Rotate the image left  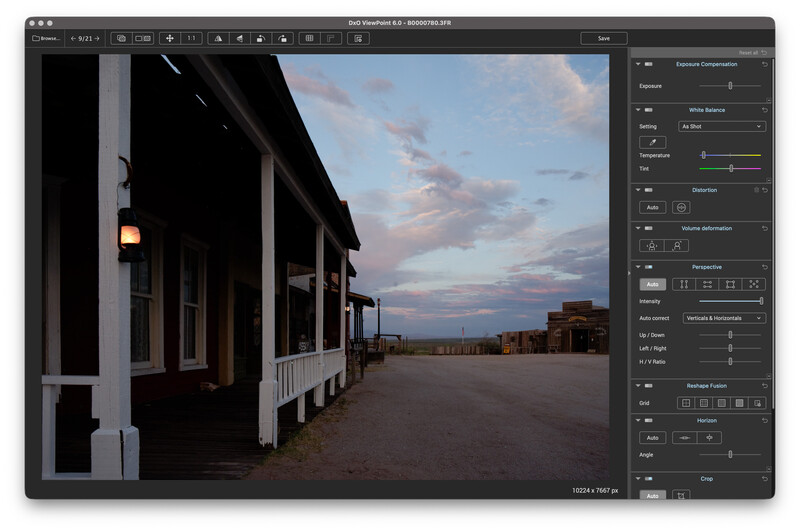261,38
